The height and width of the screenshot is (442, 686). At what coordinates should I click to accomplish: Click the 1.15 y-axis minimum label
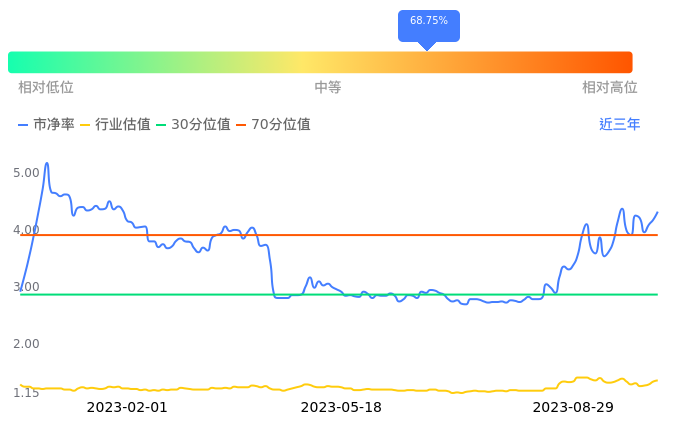coord(26,393)
